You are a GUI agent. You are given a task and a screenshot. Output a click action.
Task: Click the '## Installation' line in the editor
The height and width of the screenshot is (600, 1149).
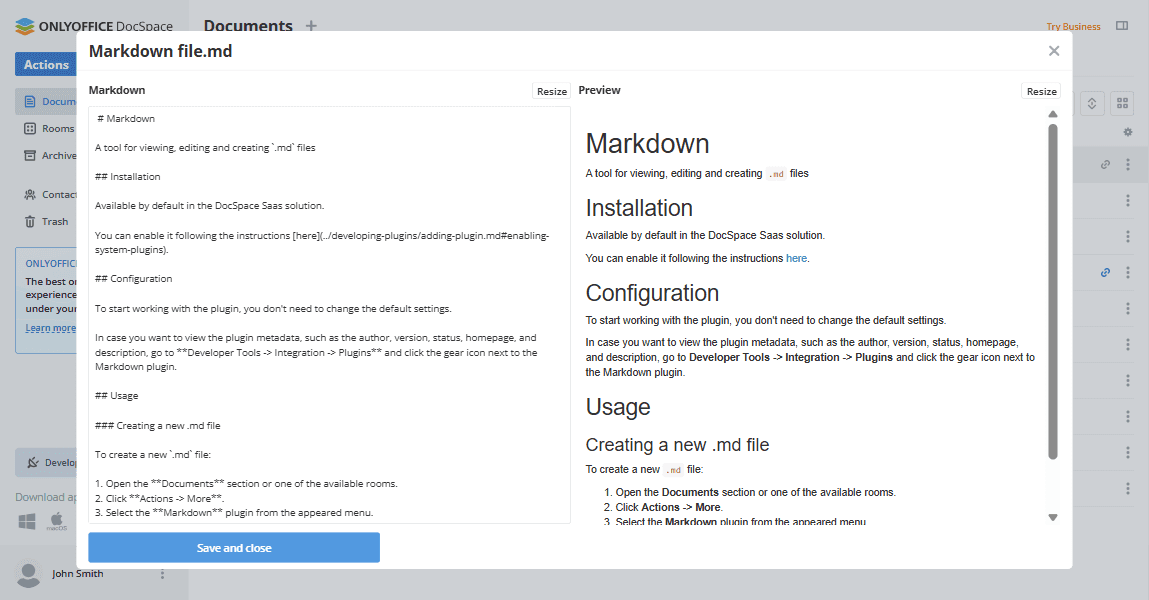tap(128, 177)
